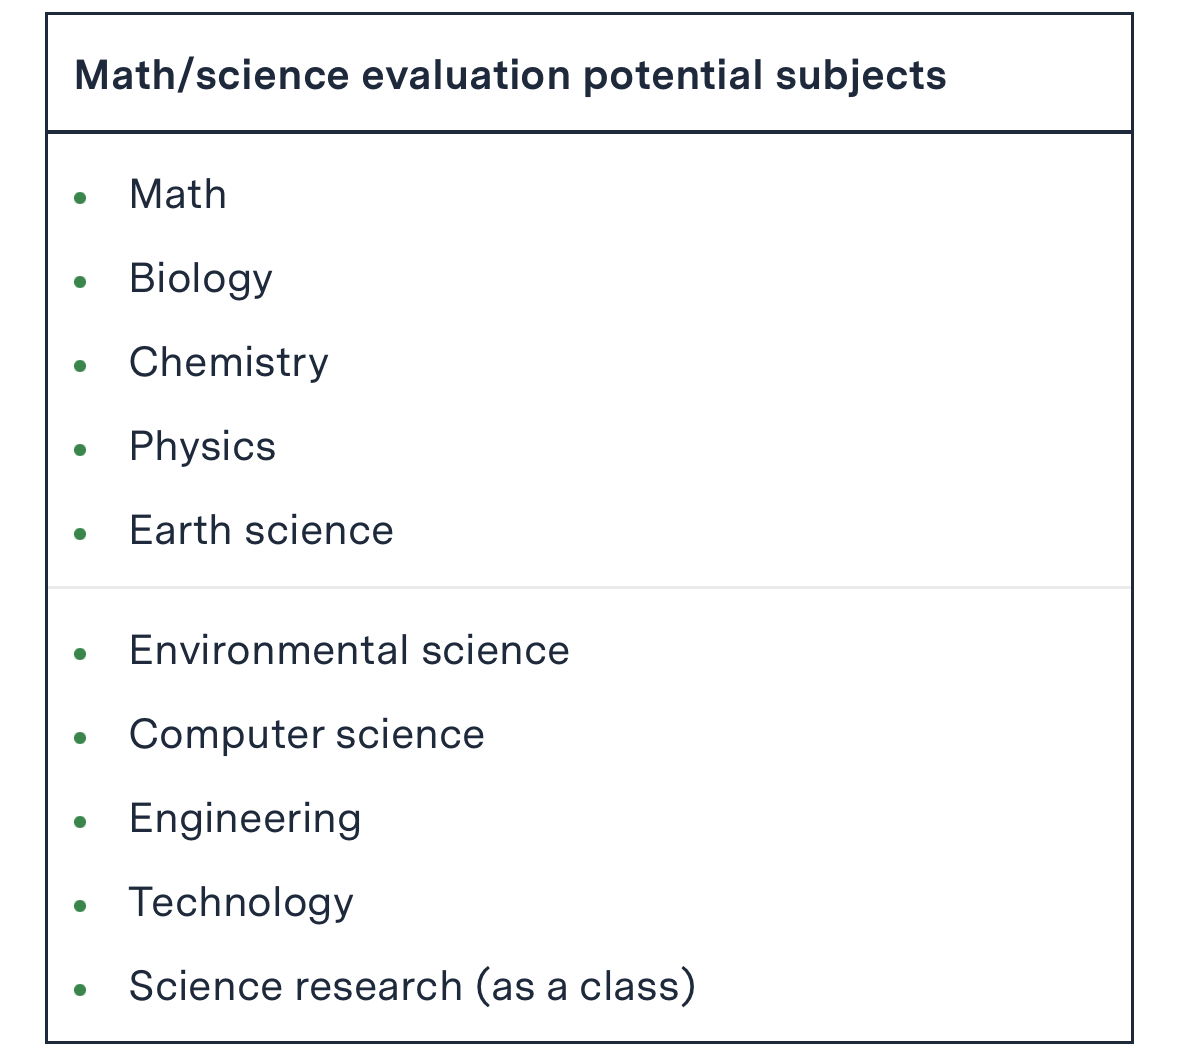This screenshot has width=1179, height=1061.
Task: Select the bullet point before Chemistry
Action: tap(81, 366)
